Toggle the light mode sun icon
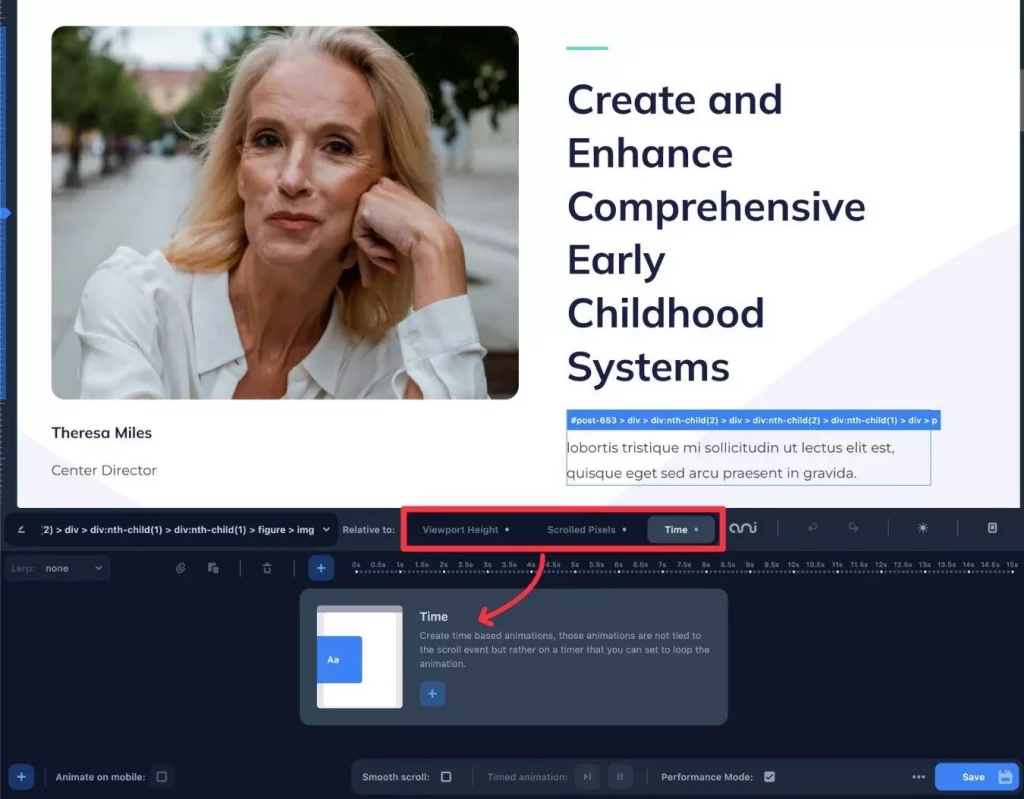Image resolution: width=1024 pixels, height=799 pixels. [x=922, y=528]
